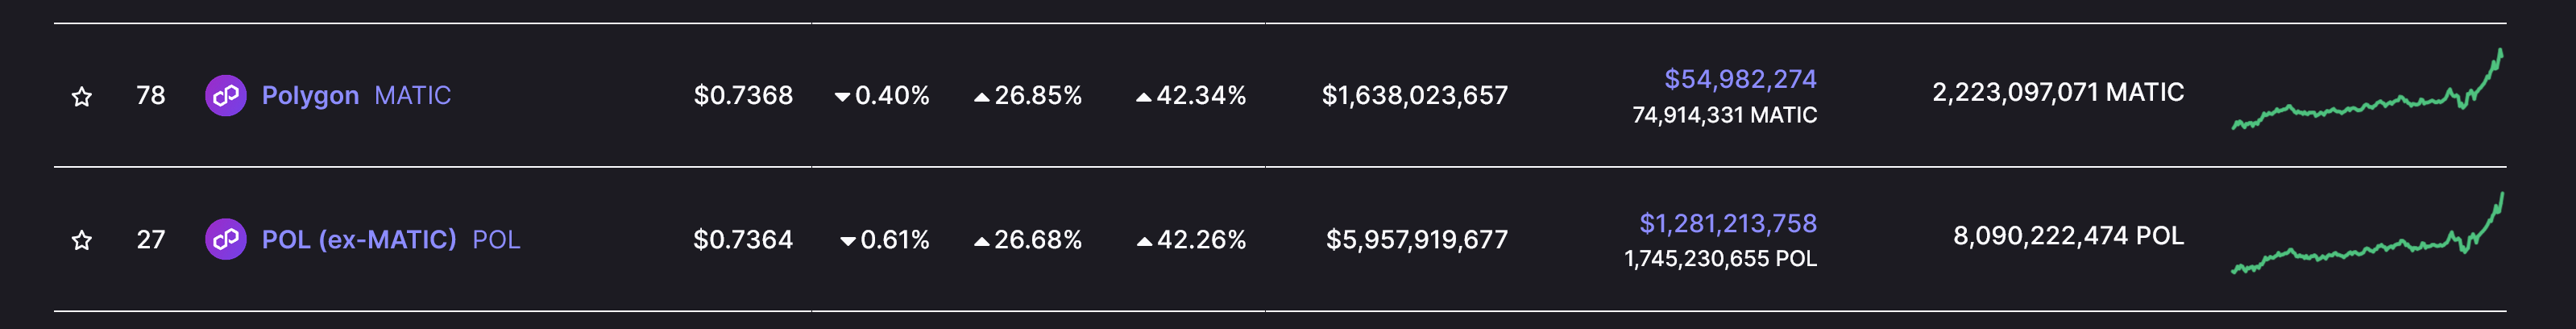
Task: Click the Polygon purple logo icon
Action: (226, 96)
